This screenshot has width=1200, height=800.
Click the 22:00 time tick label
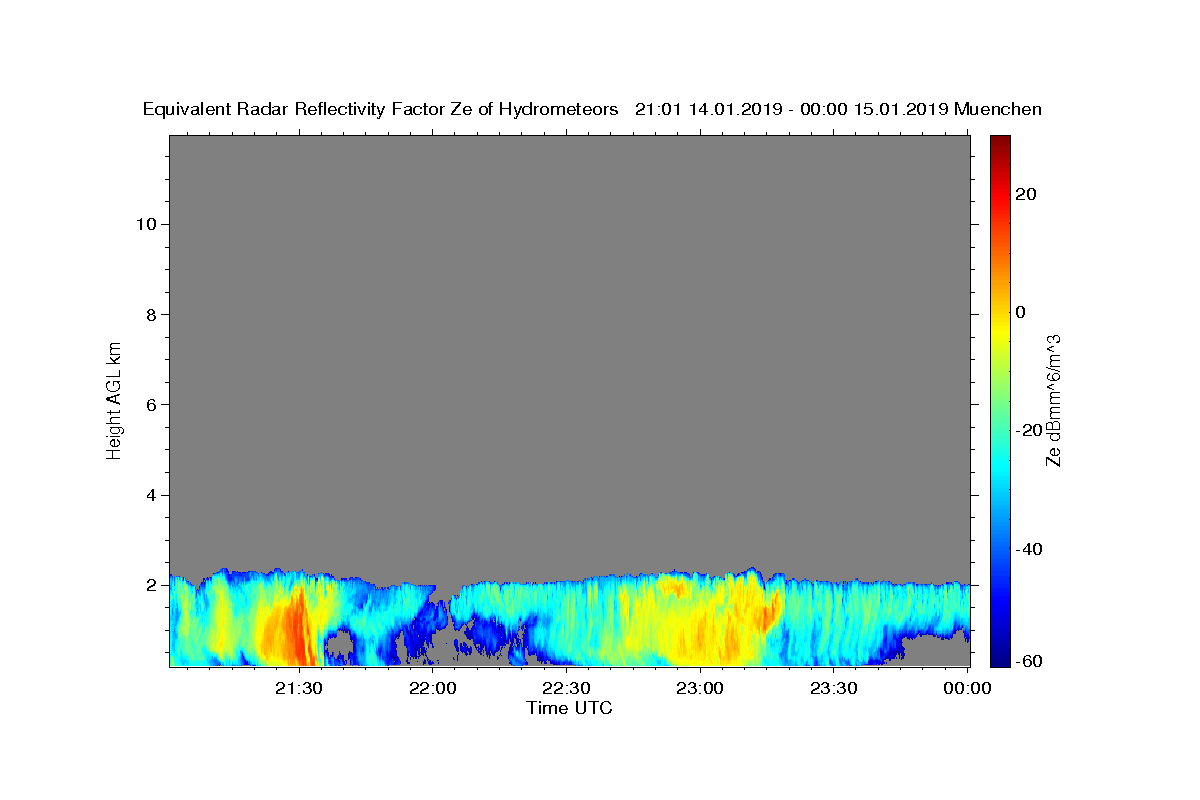click(x=432, y=688)
